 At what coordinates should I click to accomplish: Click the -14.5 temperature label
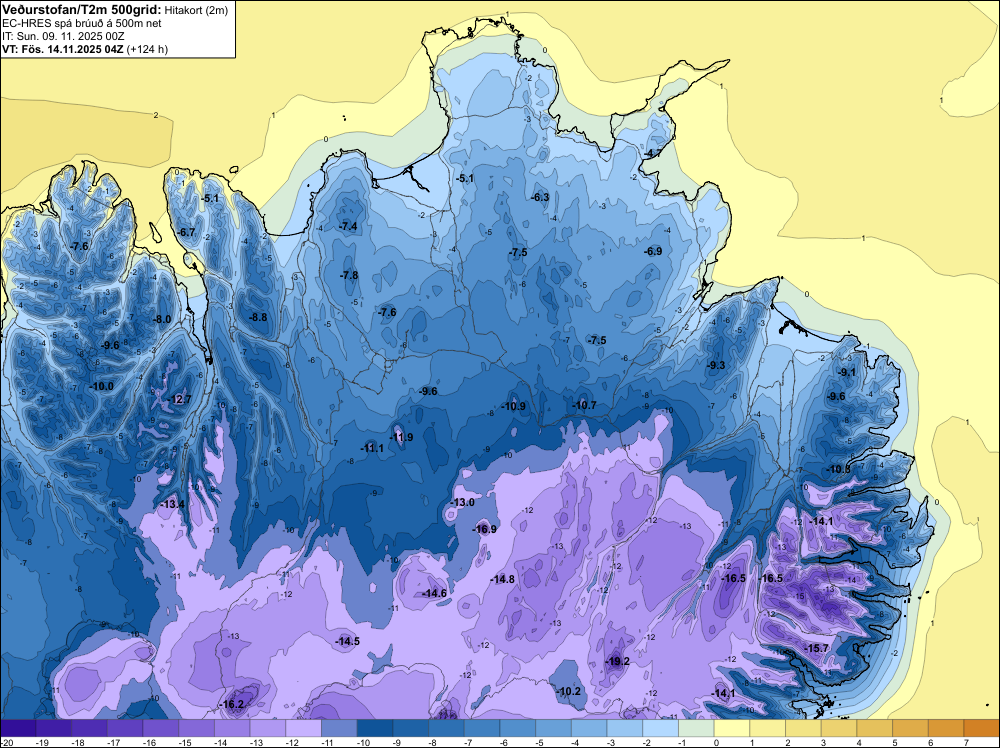[x=348, y=641]
